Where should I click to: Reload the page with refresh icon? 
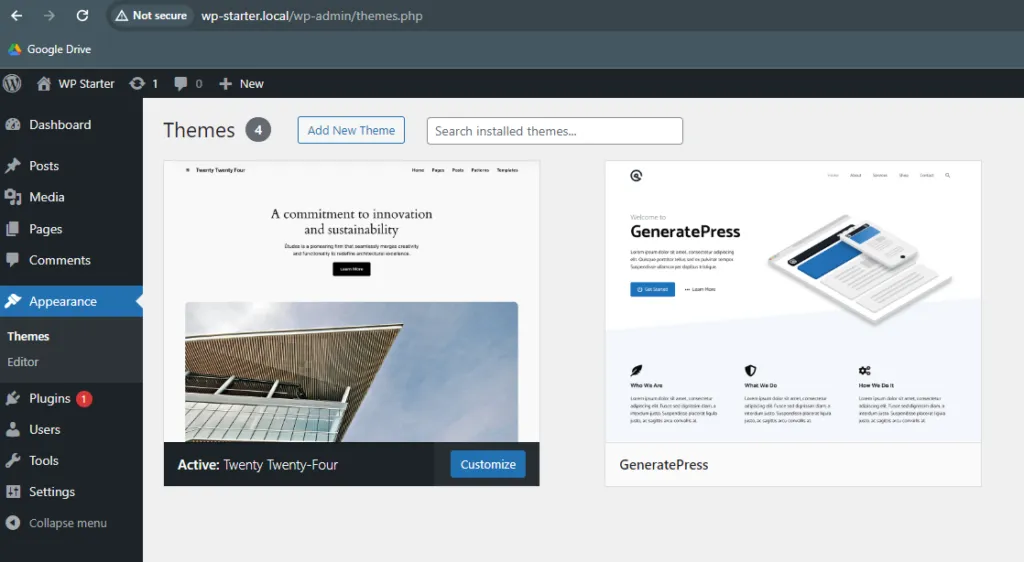(x=82, y=16)
